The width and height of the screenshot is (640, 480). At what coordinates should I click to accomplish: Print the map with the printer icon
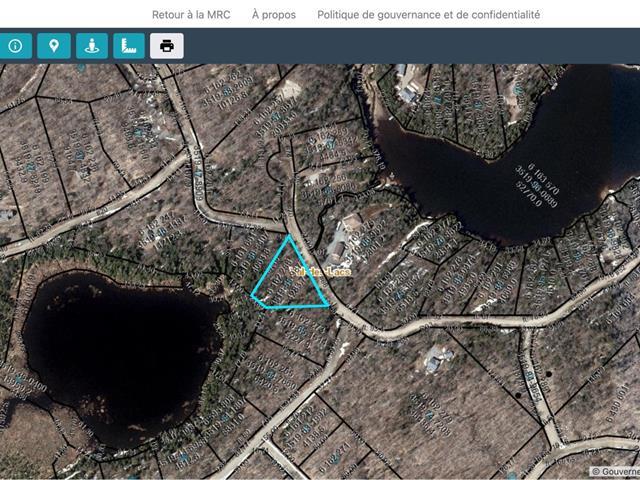[166, 46]
